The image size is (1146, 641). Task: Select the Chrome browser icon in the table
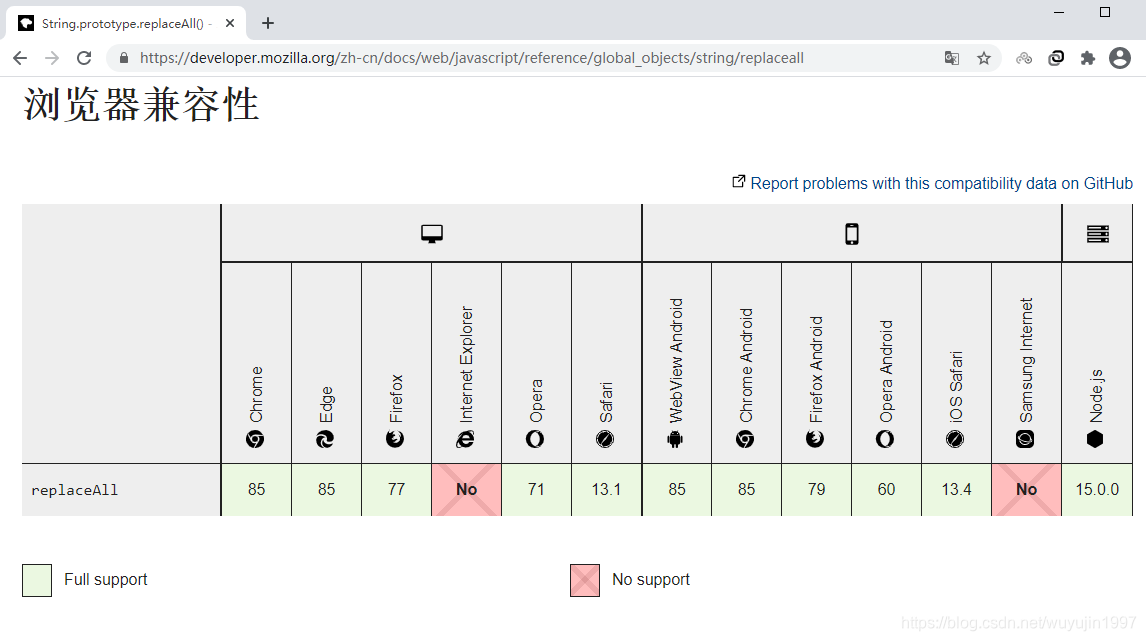tap(256, 438)
